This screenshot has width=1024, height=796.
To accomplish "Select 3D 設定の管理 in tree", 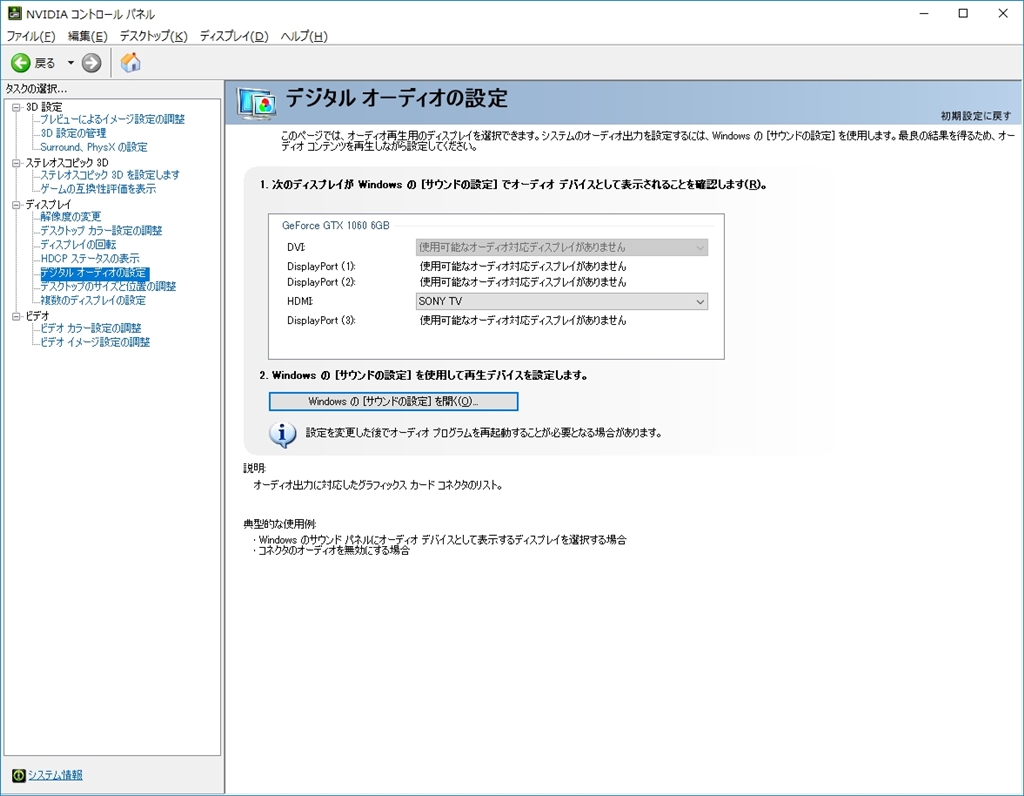I will pyautogui.click(x=73, y=133).
